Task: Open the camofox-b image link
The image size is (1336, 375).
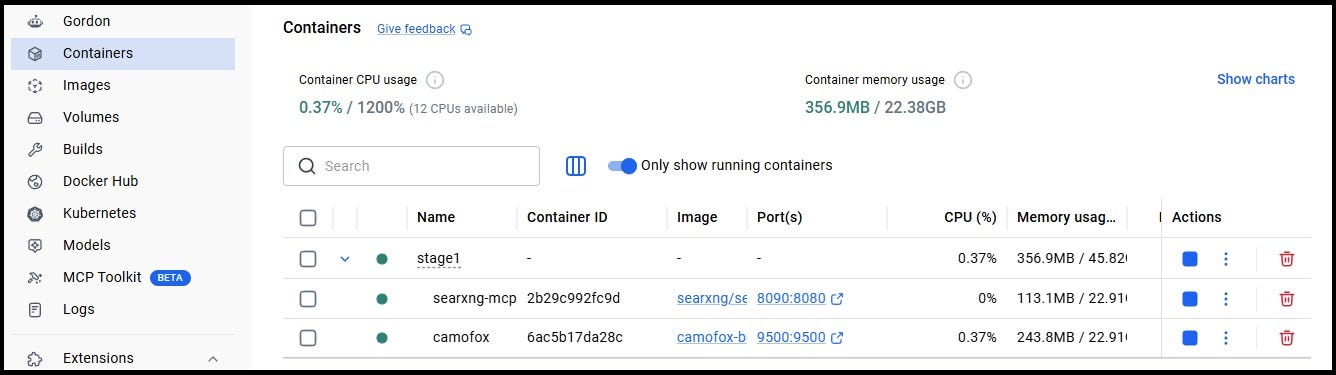Action: tap(712, 337)
